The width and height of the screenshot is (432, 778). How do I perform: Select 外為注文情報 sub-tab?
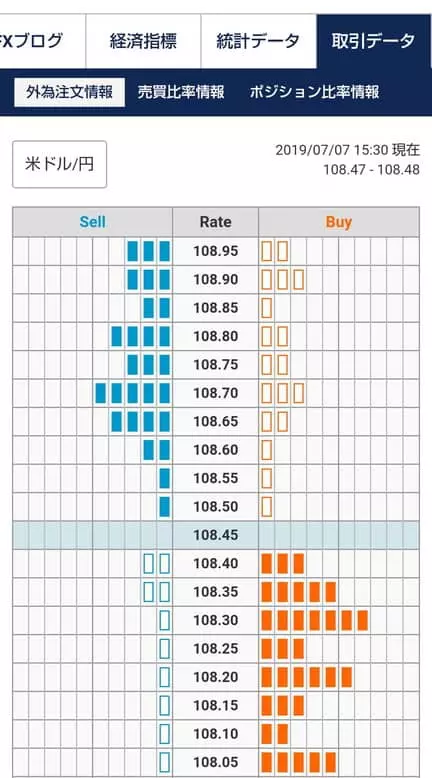click(x=69, y=92)
